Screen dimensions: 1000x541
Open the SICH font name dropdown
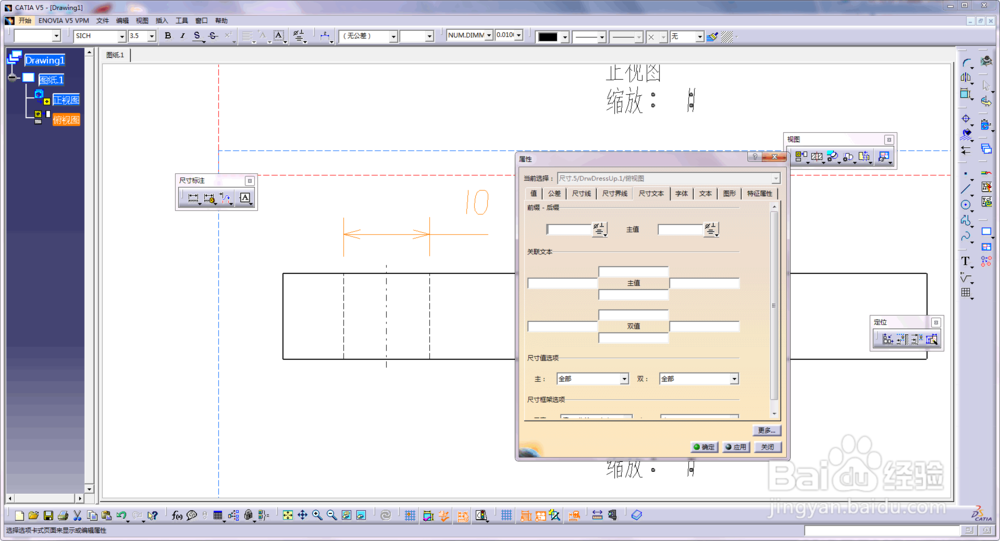click(121, 36)
